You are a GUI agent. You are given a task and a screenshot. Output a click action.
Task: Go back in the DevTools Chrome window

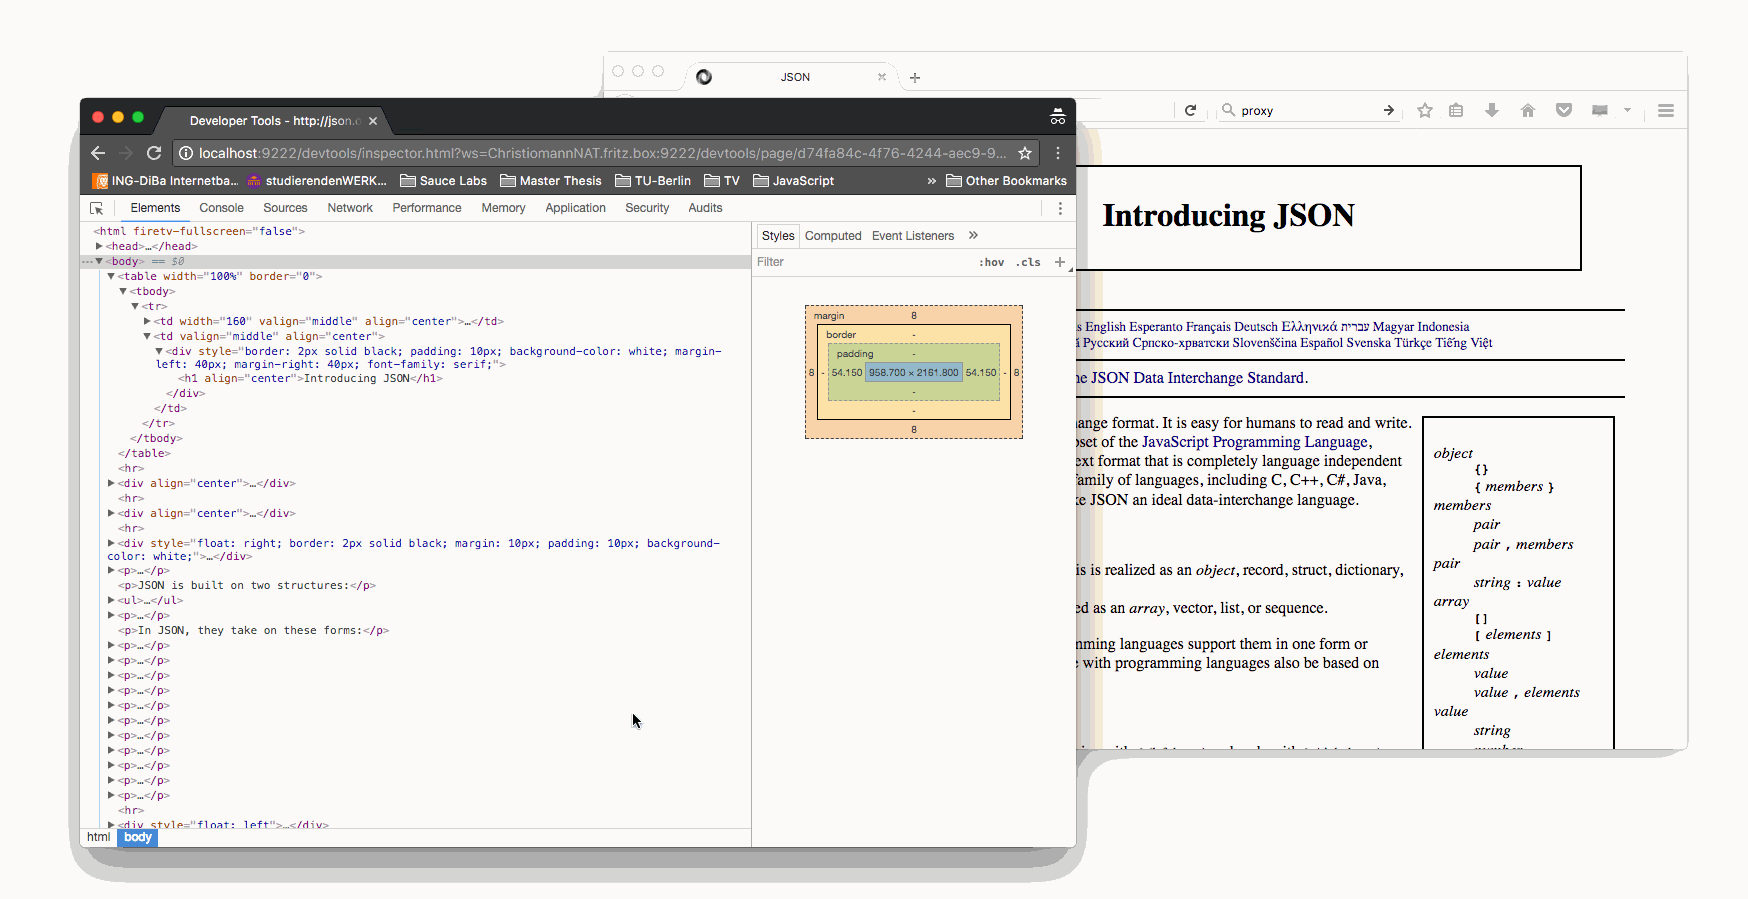(98, 153)
